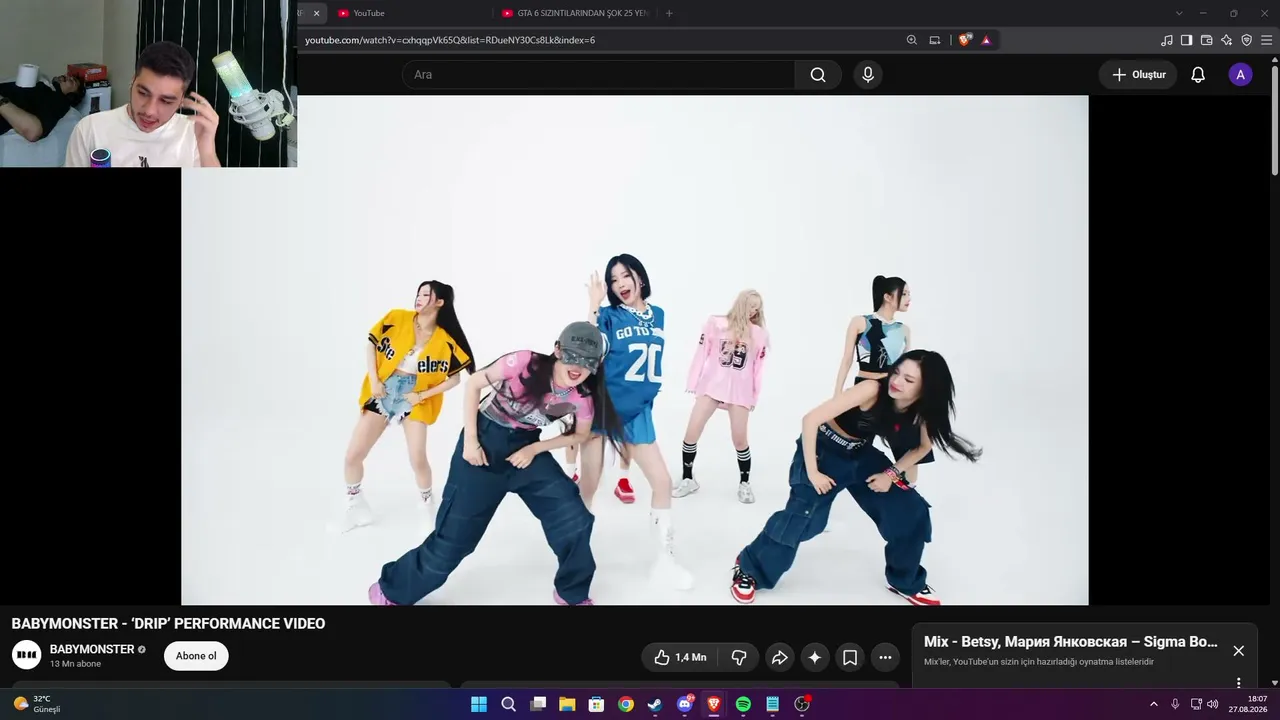Open the weather widget showing 32°C
Screen dimensions: 1280x720
coord(36,704)
